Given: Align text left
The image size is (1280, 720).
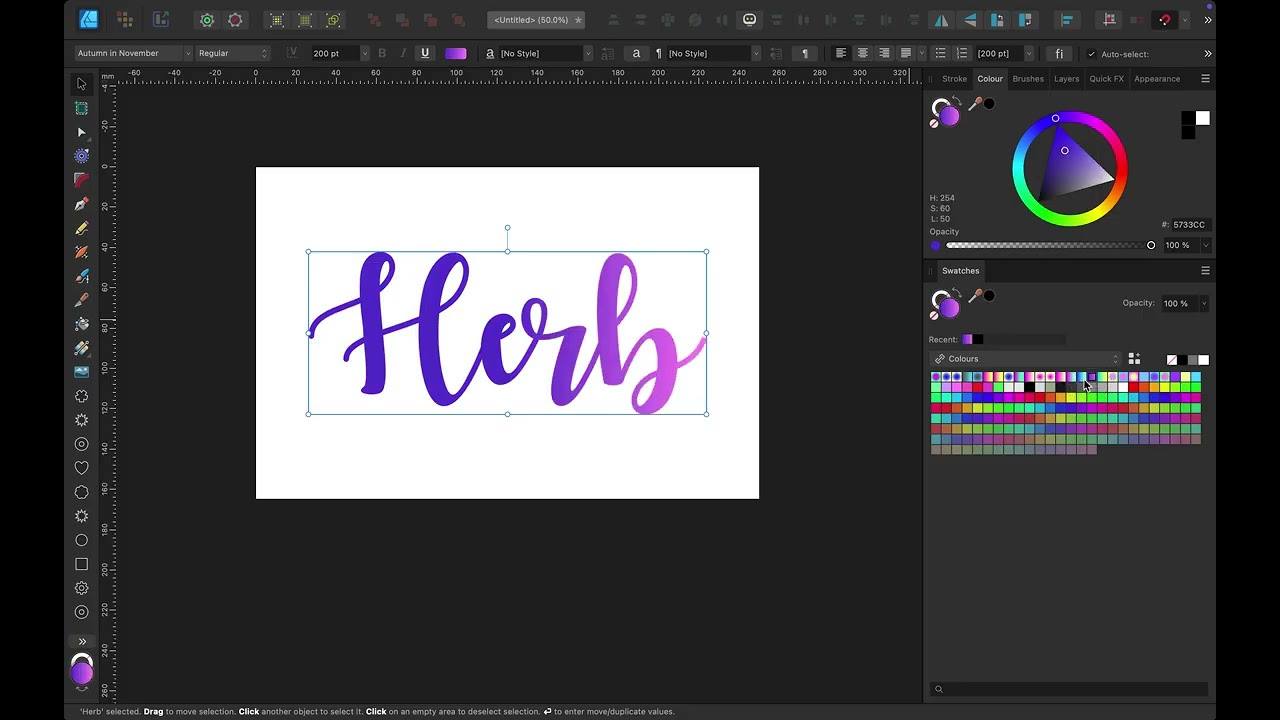Looking at the screenshot, I should coord(841,53).
